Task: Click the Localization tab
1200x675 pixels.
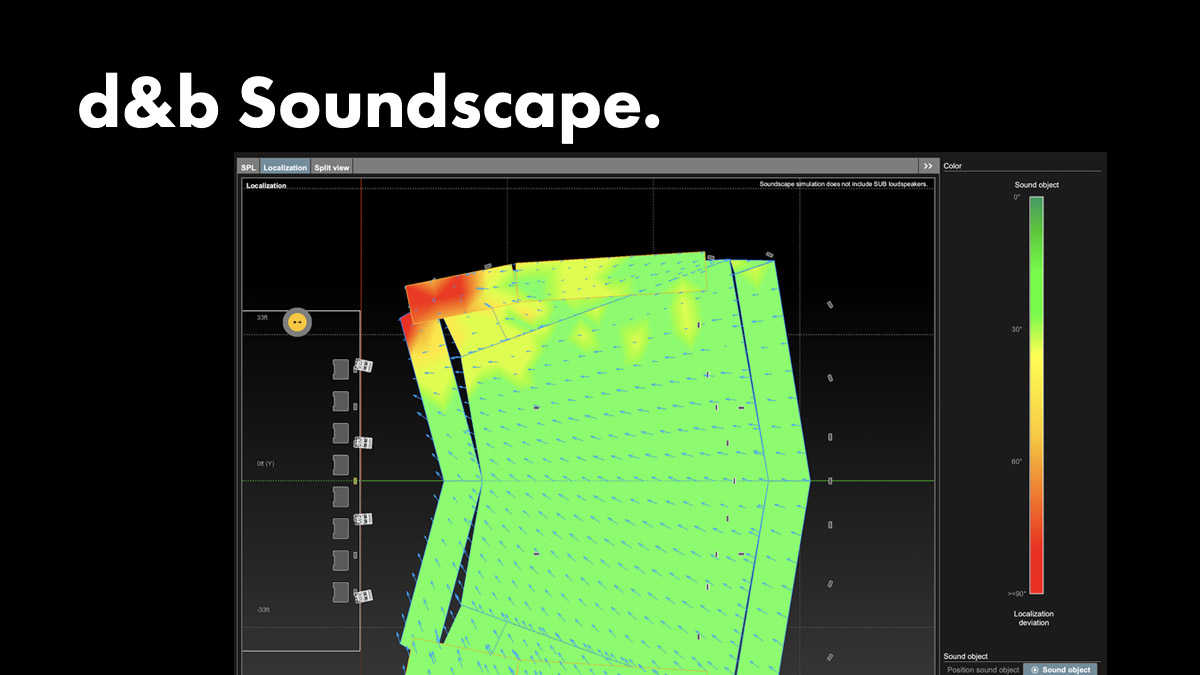Action: (284, 166)
